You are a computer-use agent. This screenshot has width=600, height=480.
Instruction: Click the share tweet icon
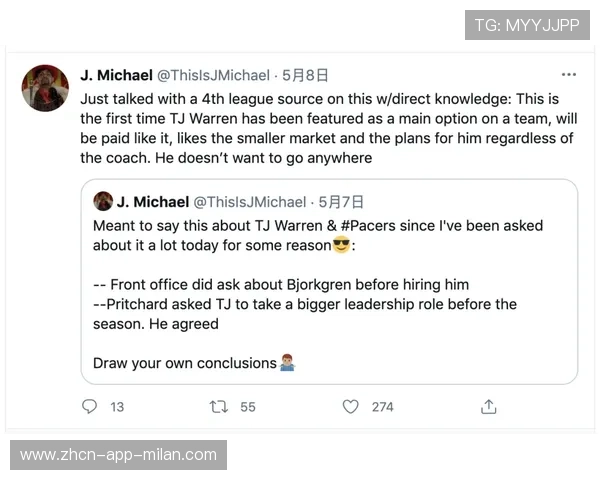(489, 407)
